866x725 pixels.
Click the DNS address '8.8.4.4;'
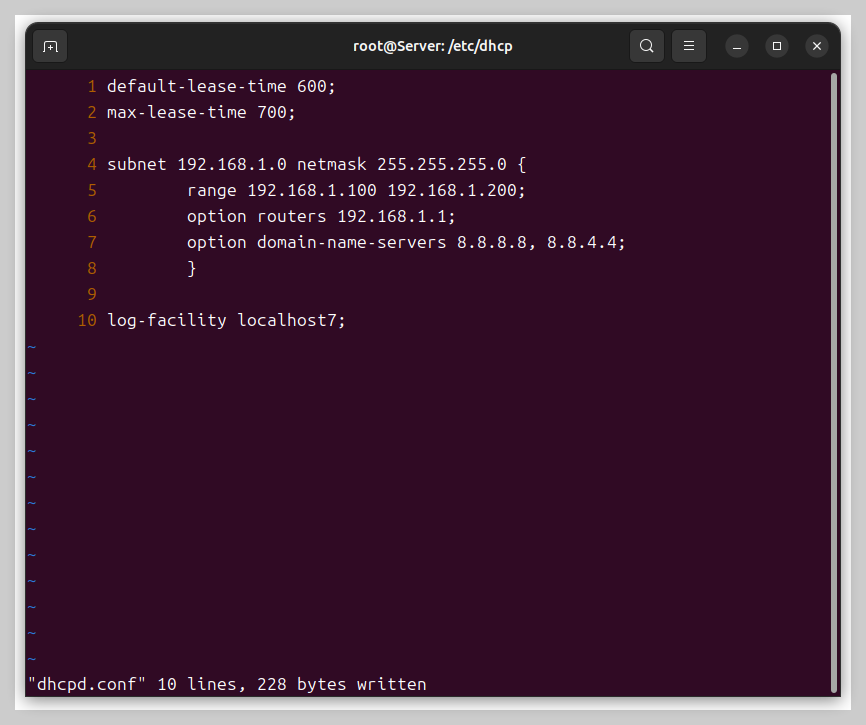pyautogui.click(x=586, y=242)
